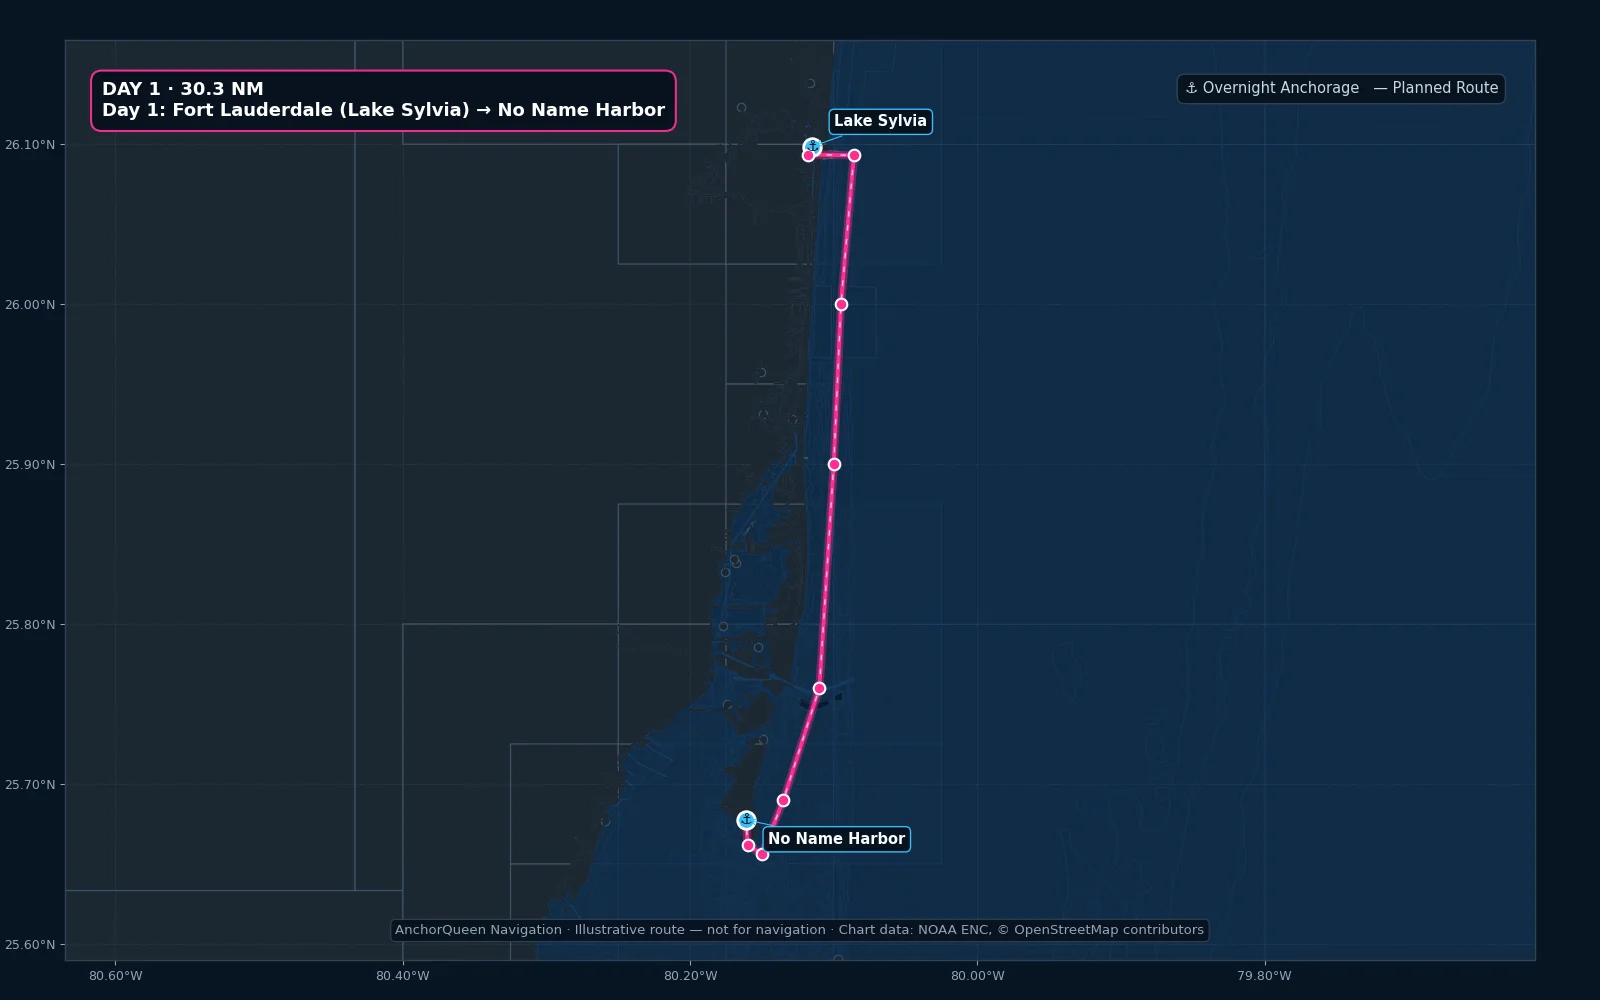The width and height of the screenshot is (1600, 1000).
Task: Click the "Planned Route" legend entry
Action: (1436, 88)
